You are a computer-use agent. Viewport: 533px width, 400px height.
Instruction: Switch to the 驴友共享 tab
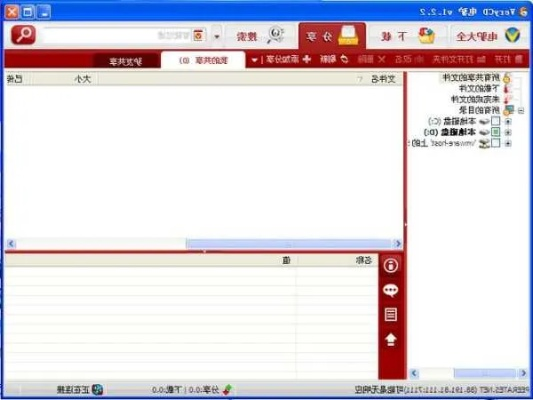125,62
